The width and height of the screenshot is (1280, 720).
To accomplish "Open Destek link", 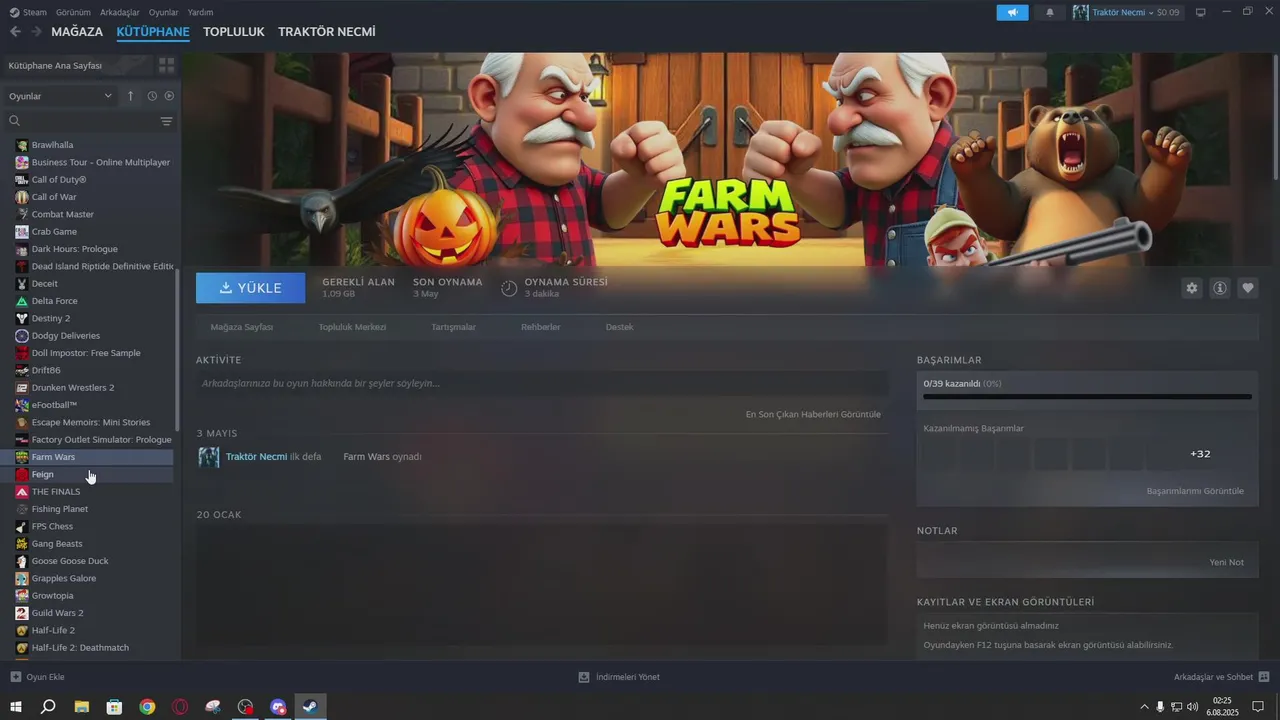I will click(x=619, y=327).
